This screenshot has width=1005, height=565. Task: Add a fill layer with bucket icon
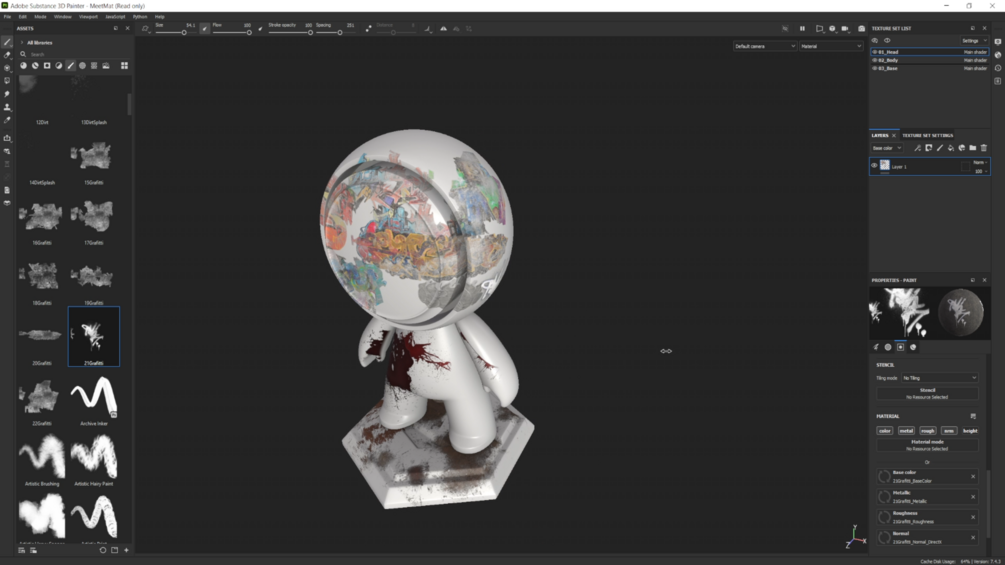click(951, 148)
